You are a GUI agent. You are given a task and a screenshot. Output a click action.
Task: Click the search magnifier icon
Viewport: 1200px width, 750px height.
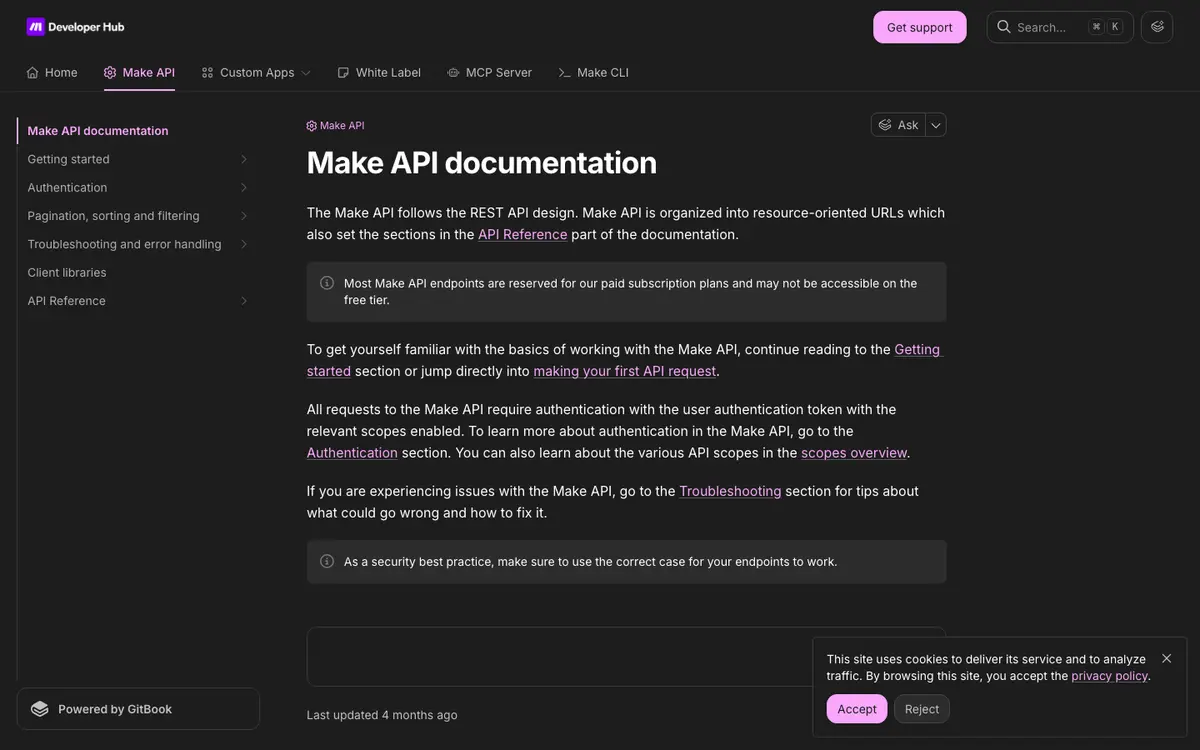click(x=1003, y=27)
